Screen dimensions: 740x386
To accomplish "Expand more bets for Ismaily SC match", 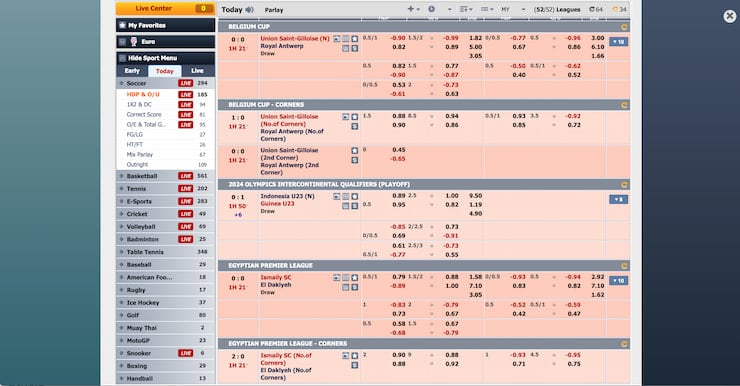I will pyautogui.click(x=618, y=281).
